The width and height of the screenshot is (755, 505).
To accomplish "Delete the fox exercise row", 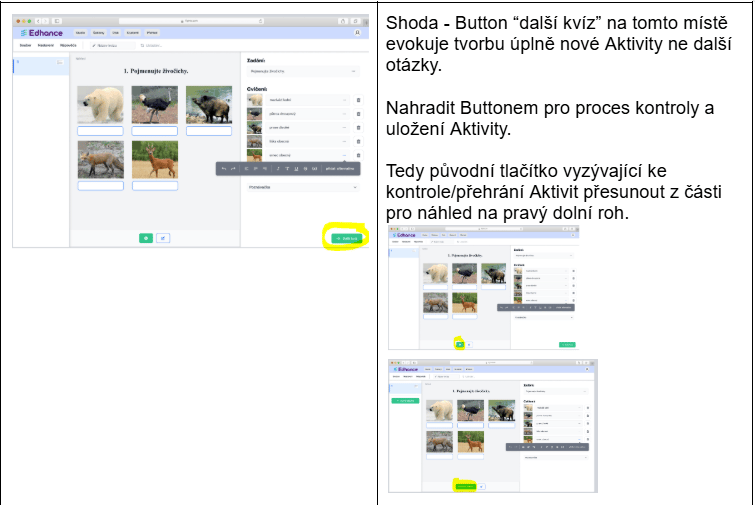I will (x=358, y=142).
